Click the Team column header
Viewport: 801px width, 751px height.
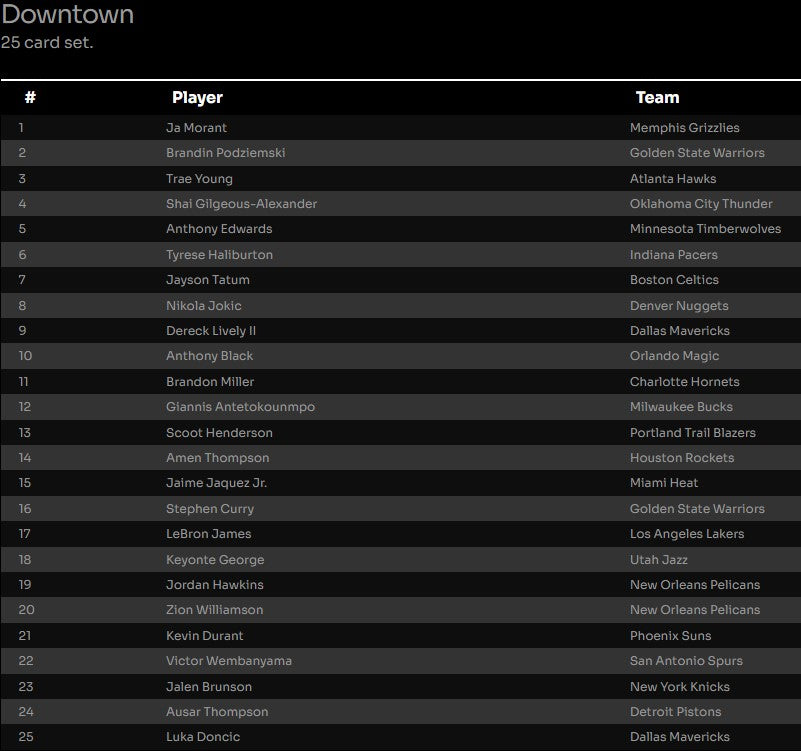click(657, 97)
